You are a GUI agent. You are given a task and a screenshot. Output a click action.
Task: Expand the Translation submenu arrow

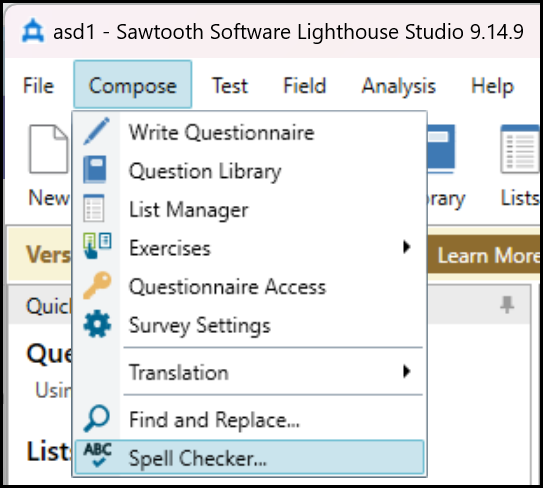(x=407, y=371)
